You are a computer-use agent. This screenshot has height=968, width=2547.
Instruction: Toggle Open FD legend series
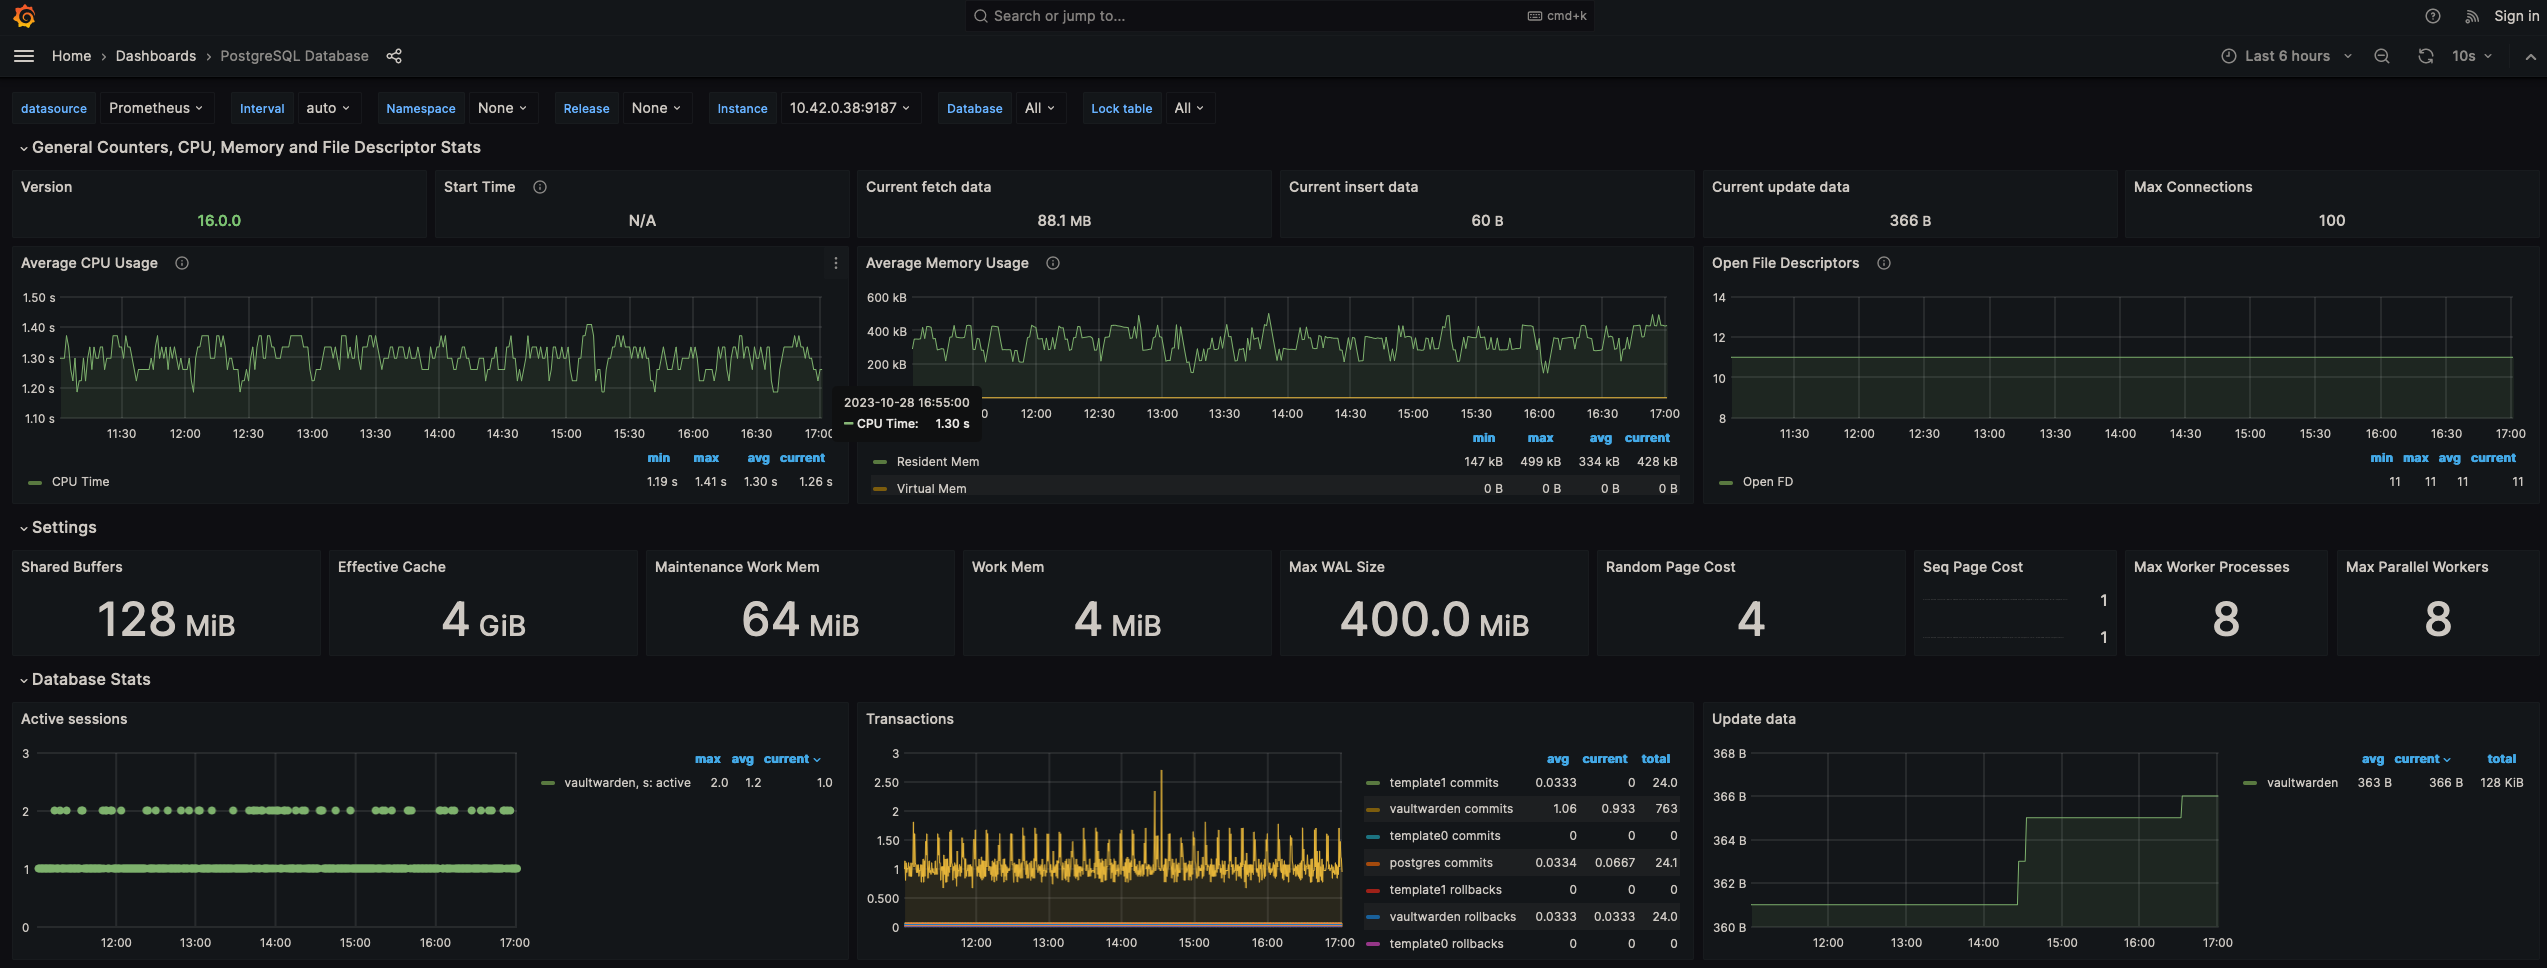pos(1767,482)
